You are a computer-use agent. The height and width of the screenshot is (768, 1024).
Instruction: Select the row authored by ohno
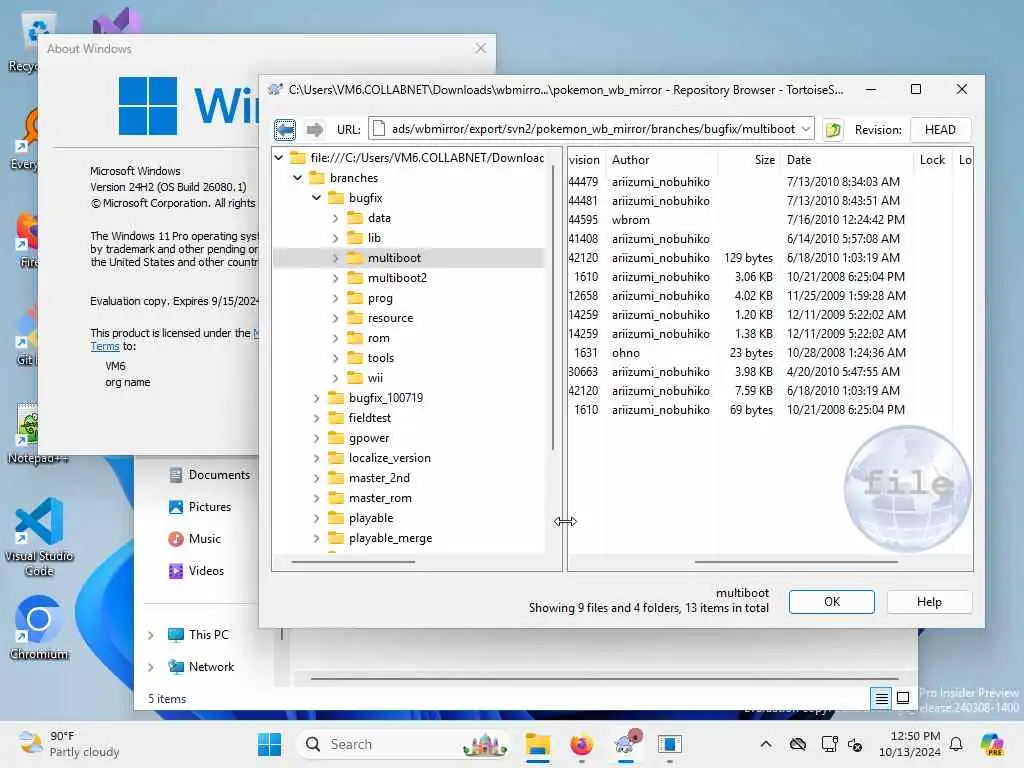pyautogui.click(x=769, y=353)
